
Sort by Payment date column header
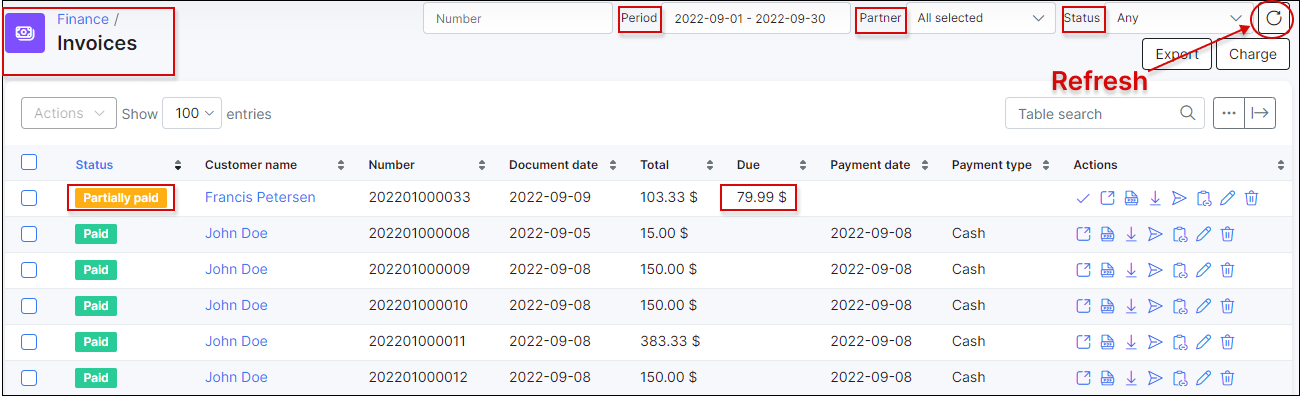(x=880, y=165)
